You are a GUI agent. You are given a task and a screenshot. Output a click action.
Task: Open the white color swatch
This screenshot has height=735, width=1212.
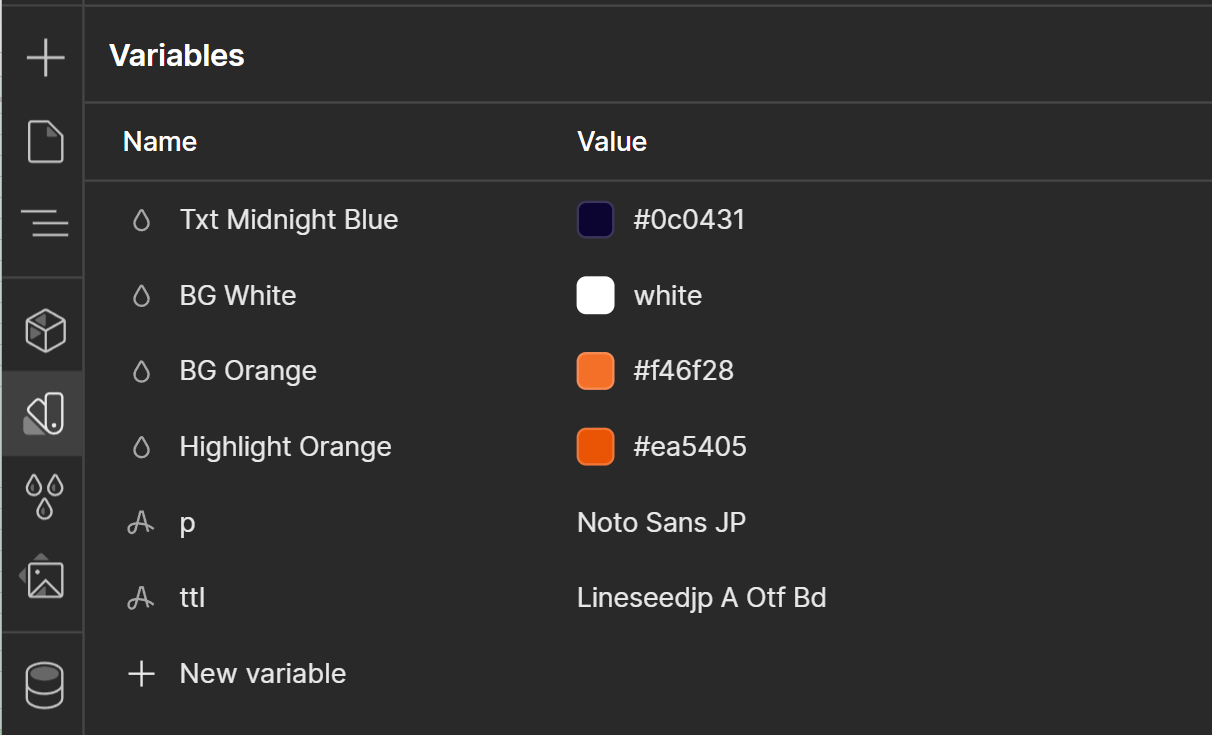596,296
